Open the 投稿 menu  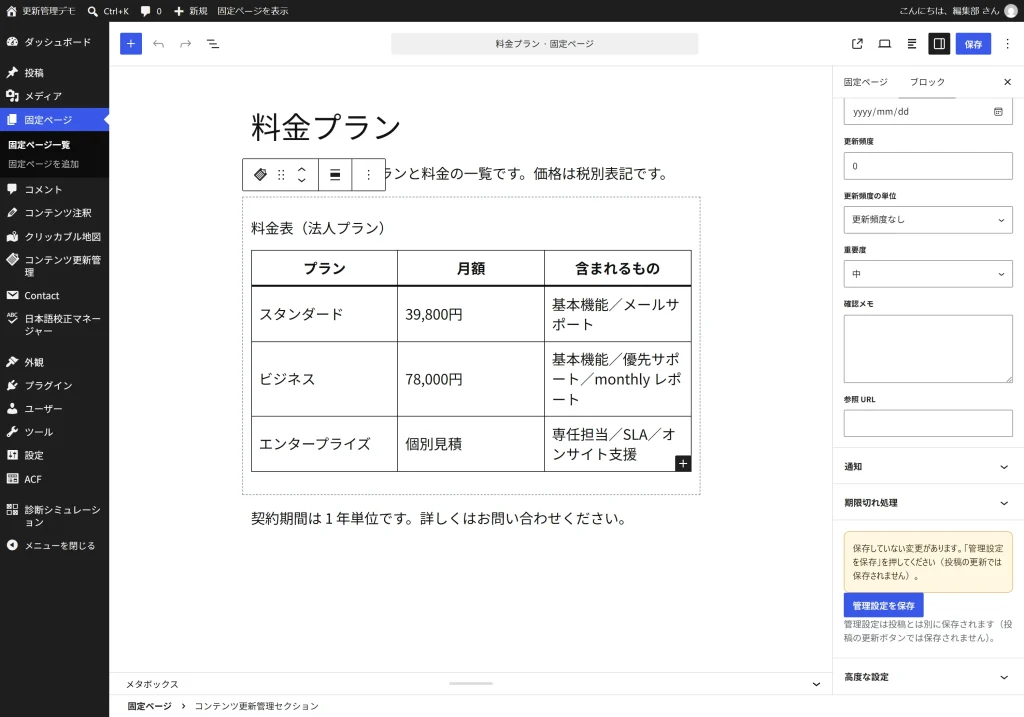[x=54, y=72]
